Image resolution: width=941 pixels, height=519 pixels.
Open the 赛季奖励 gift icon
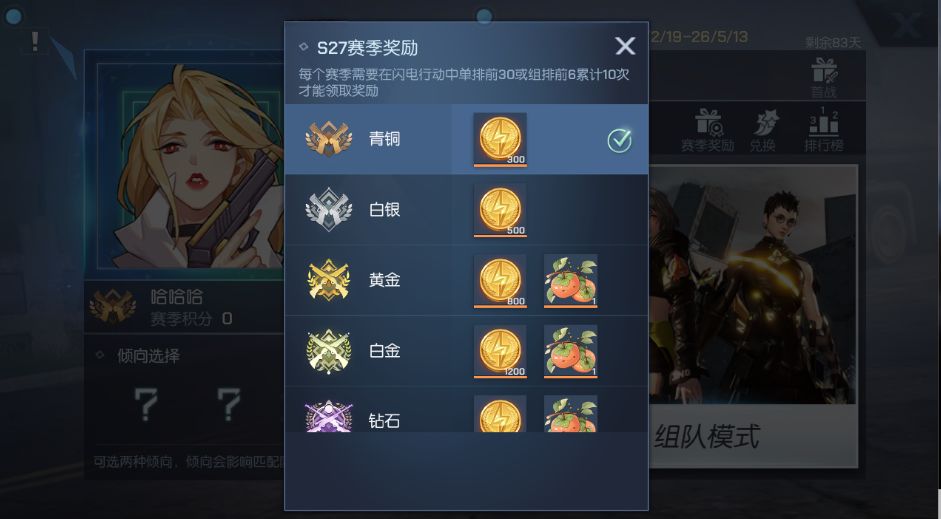(x=708, y=130)
